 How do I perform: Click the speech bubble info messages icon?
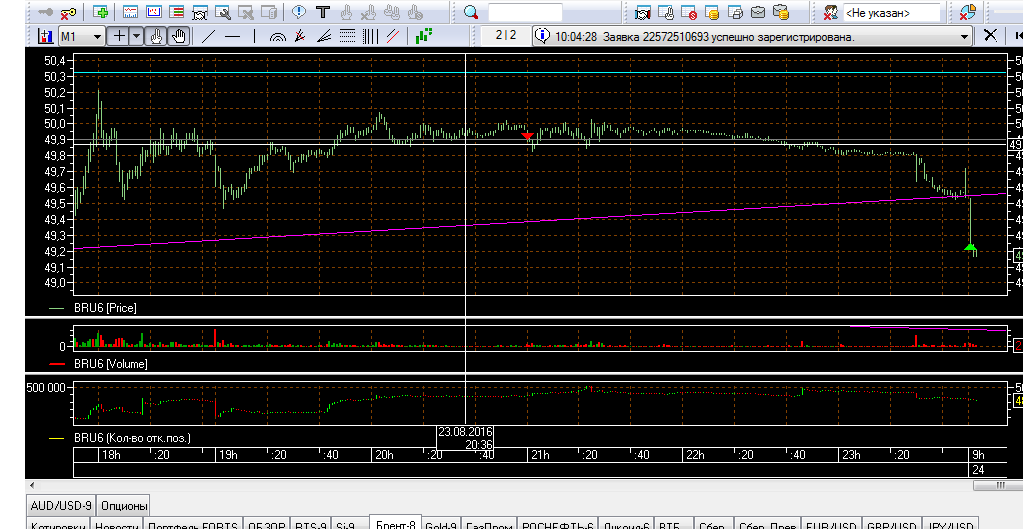[299, 12]
